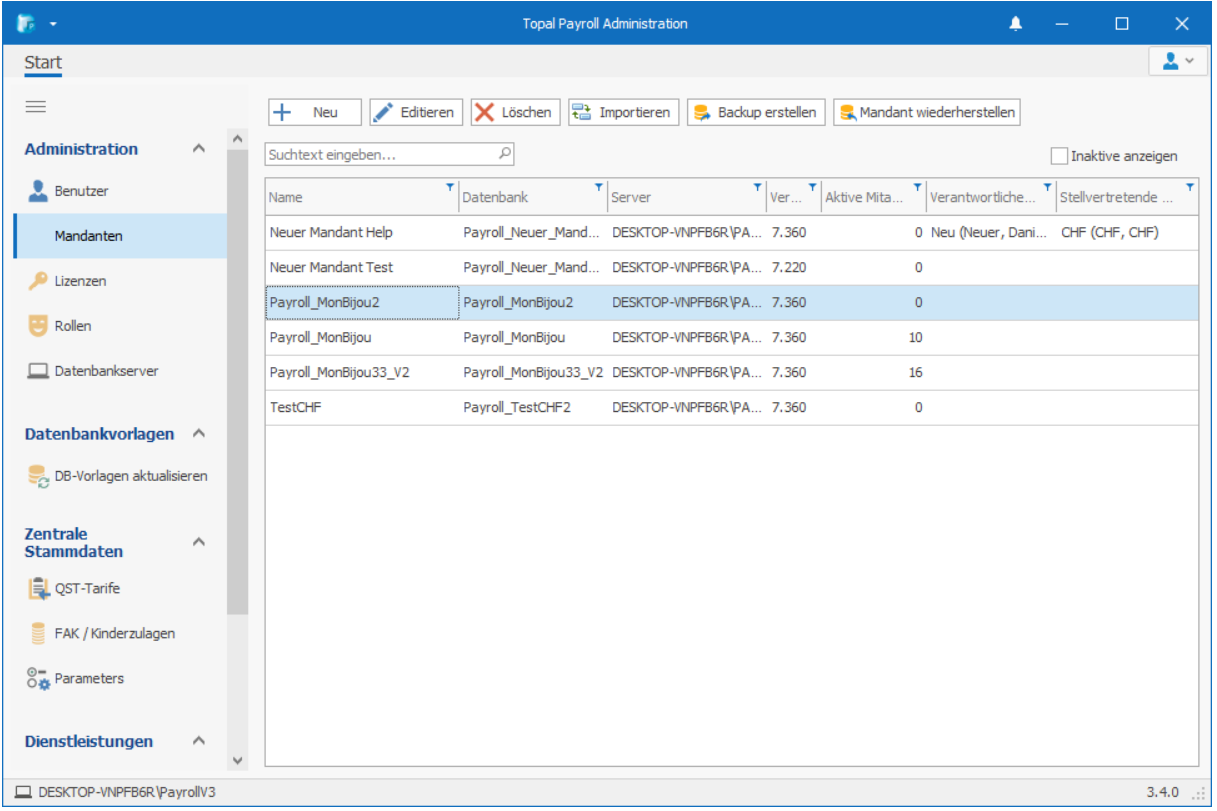The height and width of the screenshot is (811, 1217).
Task: Collapse the Datenbankvorlagen section chevron
Action: (199, 434)
